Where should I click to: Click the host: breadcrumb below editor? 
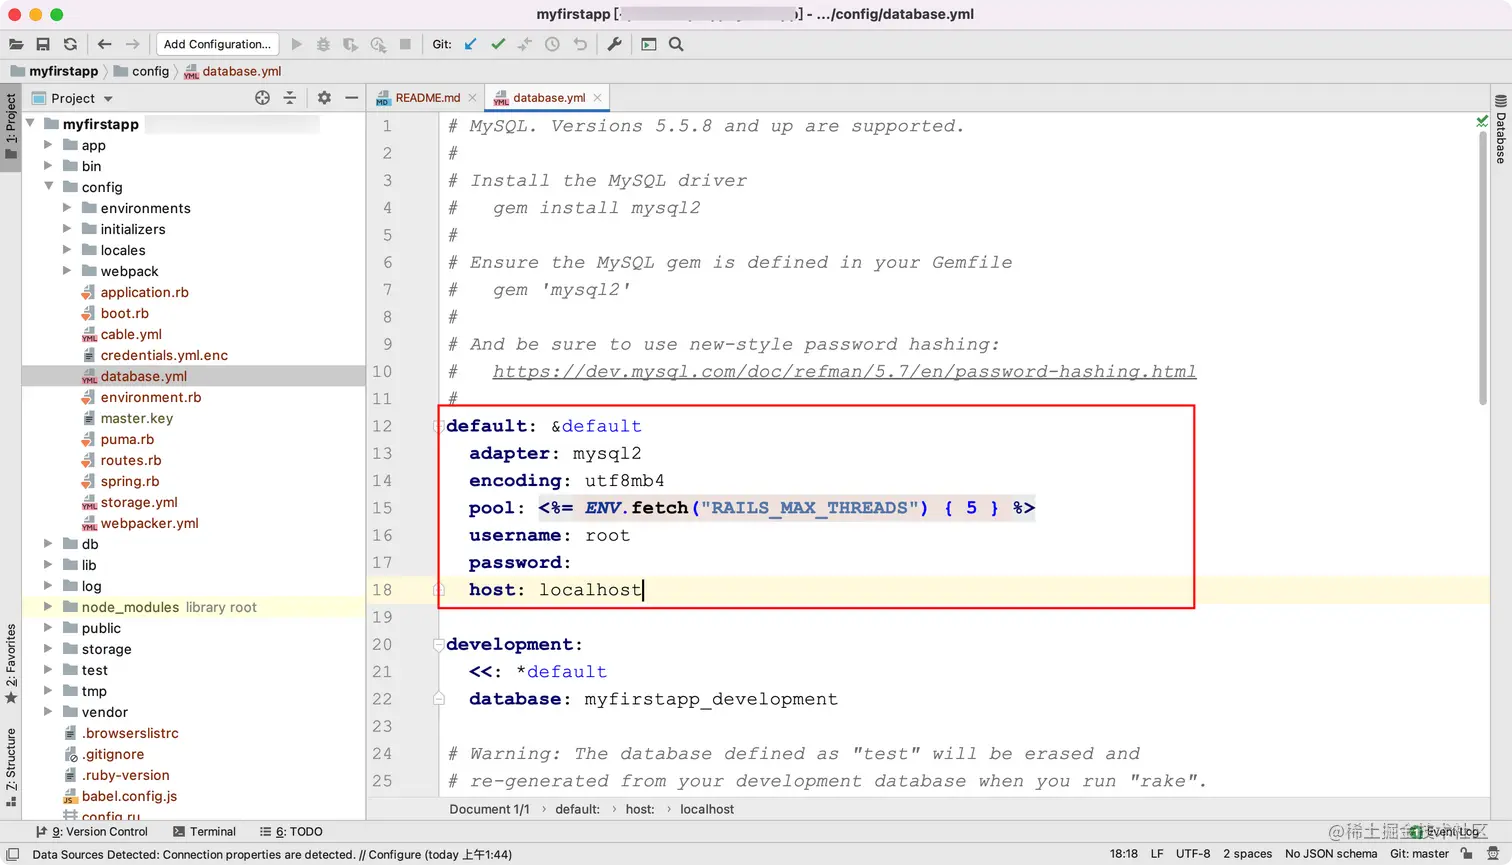pyautogui.click(x=640, y=809)
